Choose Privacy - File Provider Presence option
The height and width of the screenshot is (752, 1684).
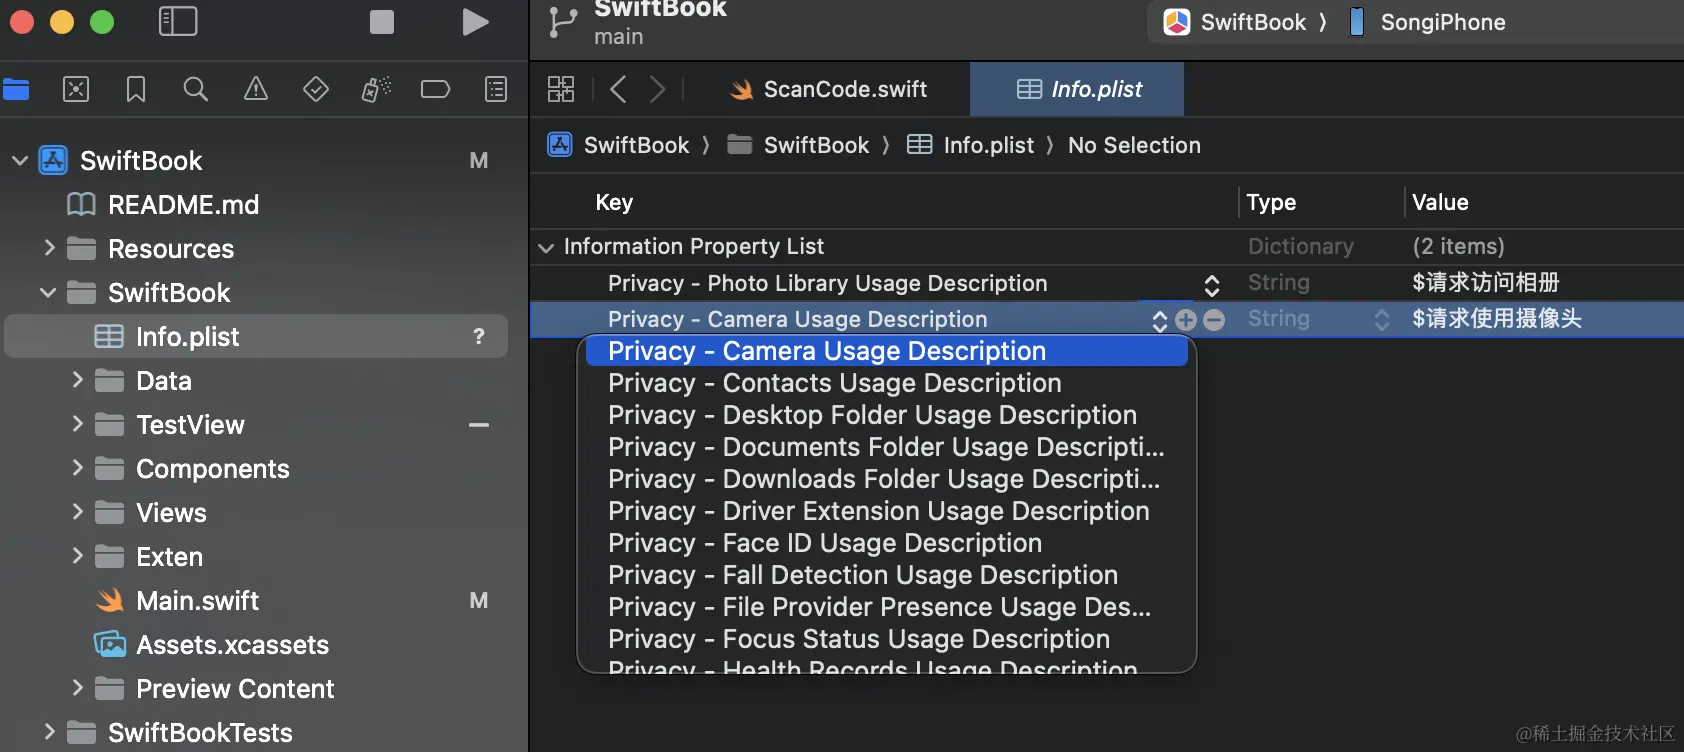[x=887, y=607]
